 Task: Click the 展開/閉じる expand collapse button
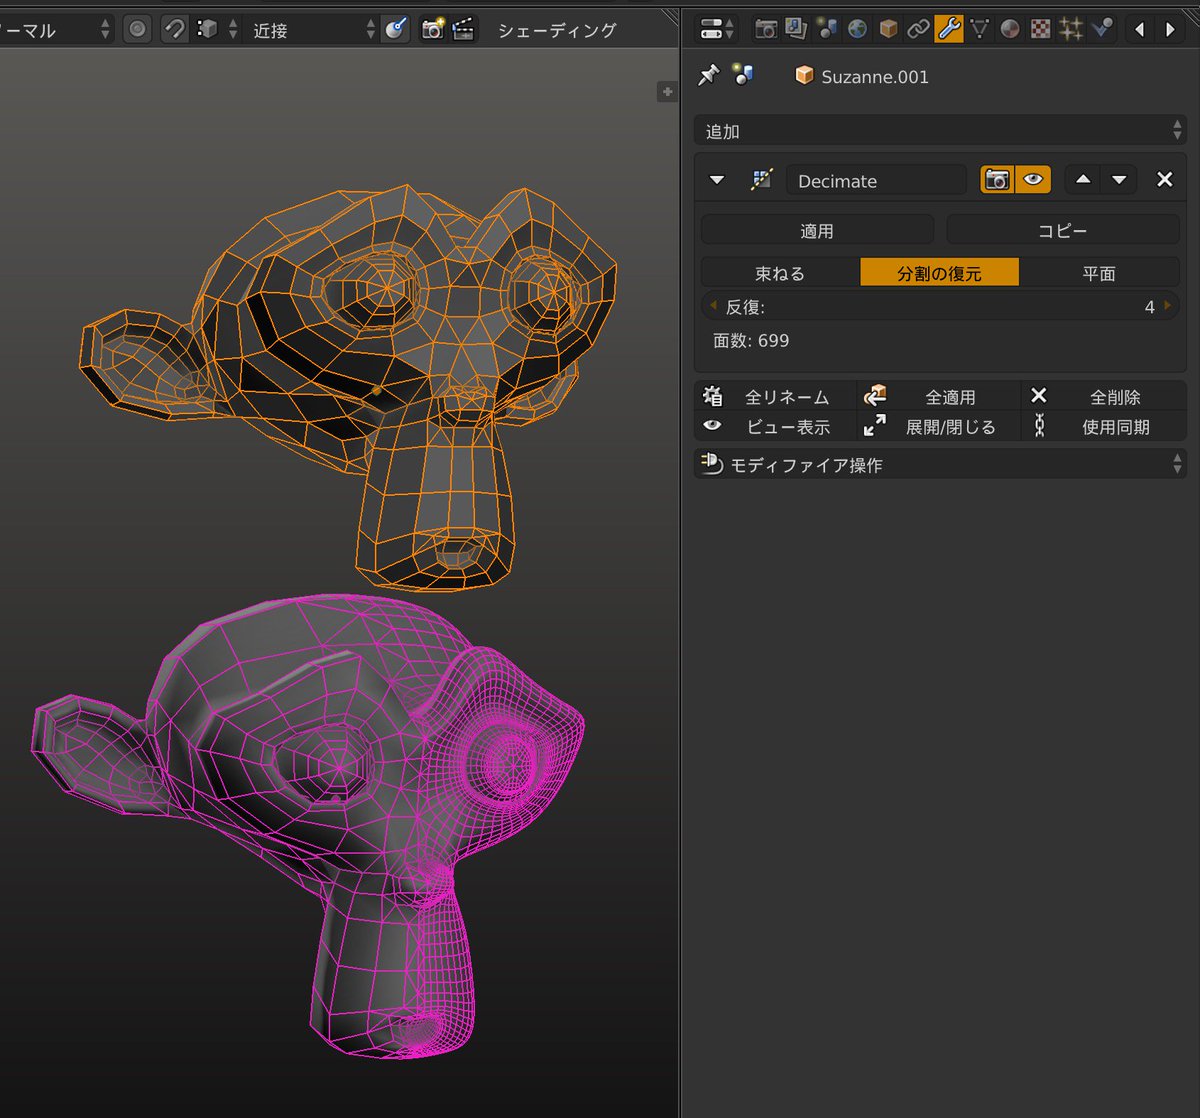point(939,426)
